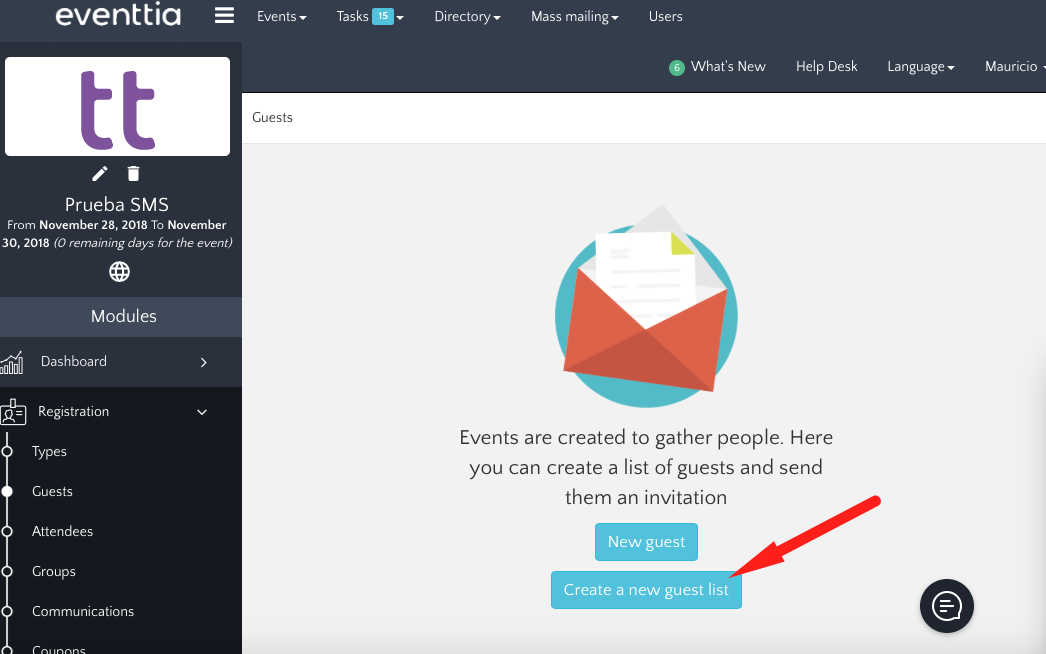Screen dimensions: 1046x654
Task: Click the Dashboard chart icon
Action: click(12, 362)
